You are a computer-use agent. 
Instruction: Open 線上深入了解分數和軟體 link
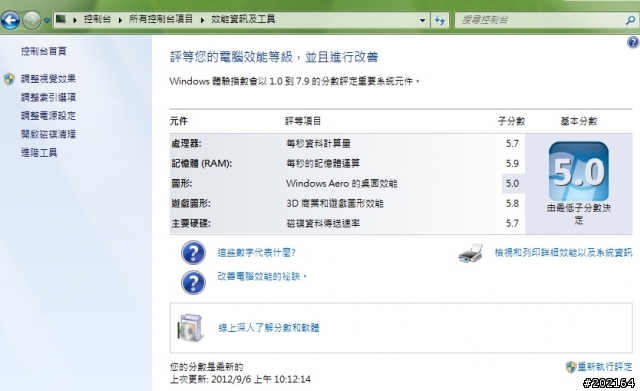click(x=269, y=327)
